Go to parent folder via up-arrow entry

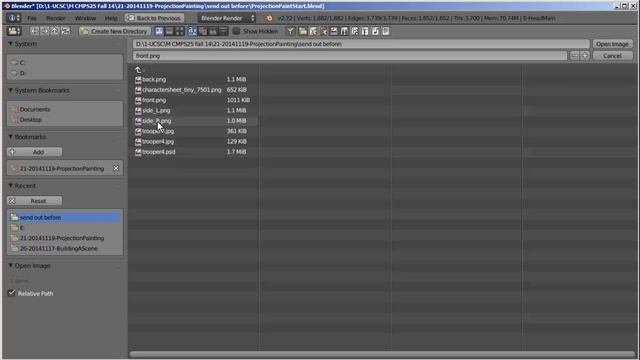tap(138, 70)
